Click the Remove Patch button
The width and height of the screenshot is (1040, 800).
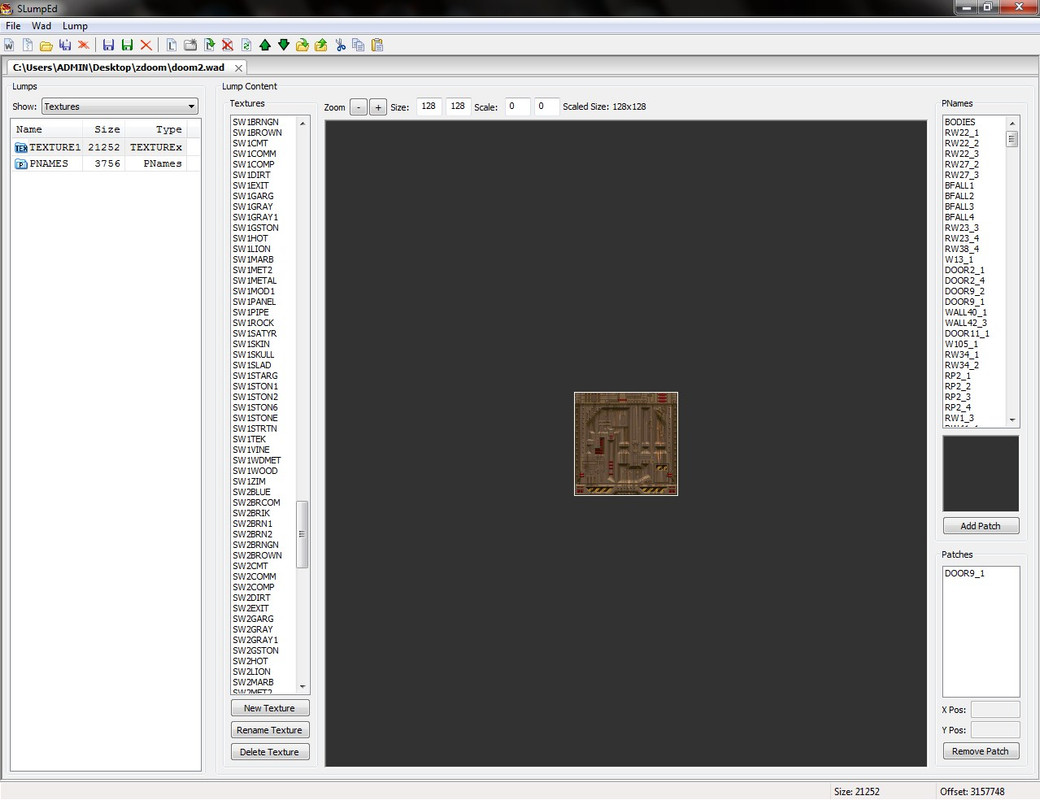[x=981, y=751]
